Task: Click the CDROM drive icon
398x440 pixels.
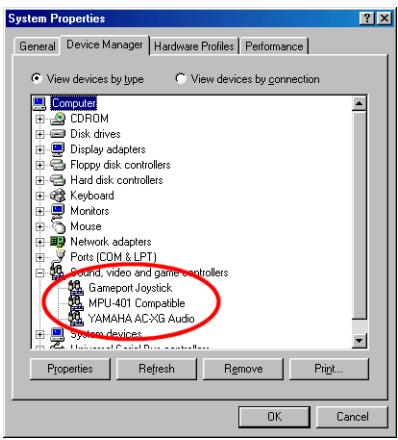Action: [x=57, y=119]
